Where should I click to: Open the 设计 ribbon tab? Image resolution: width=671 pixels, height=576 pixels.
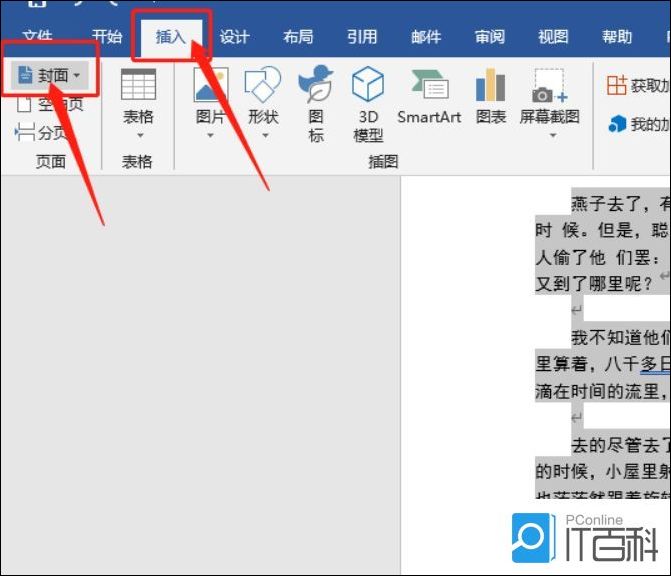235,37
